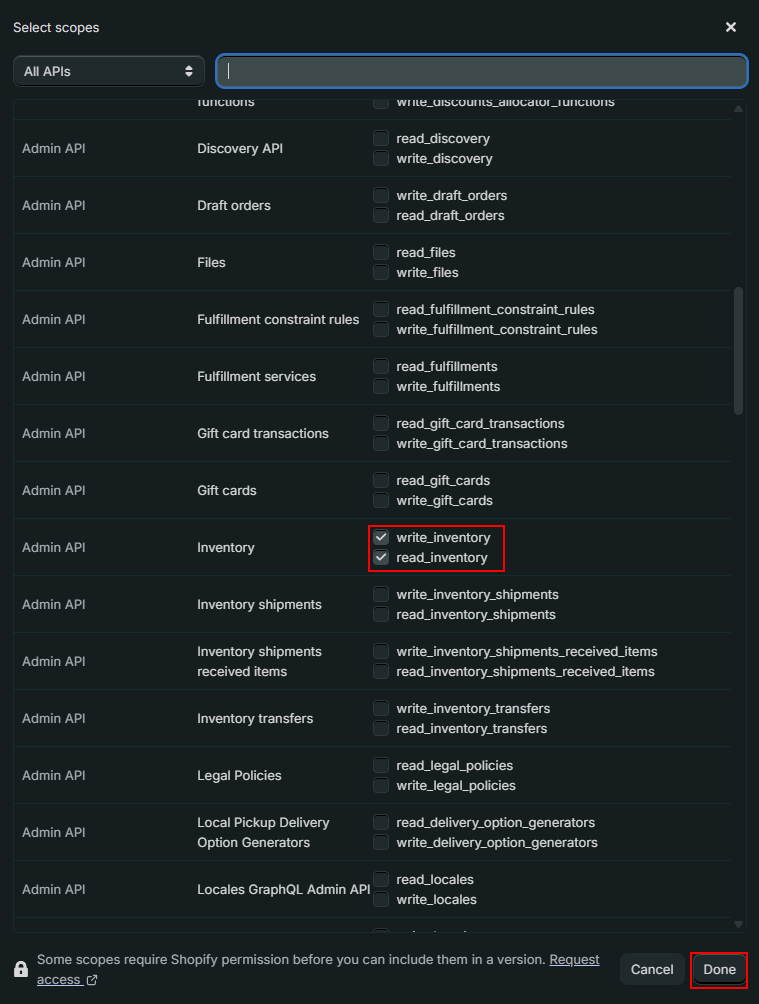Enable read_legal_policies checkbox
759x1004 pixels.
381,766
